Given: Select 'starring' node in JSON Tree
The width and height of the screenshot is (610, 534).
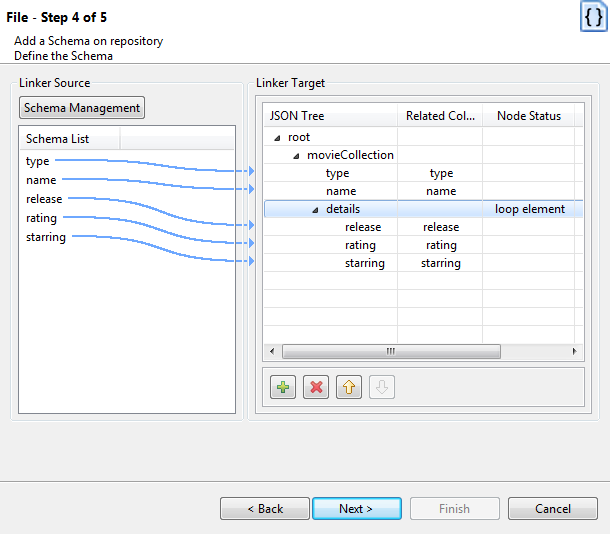Looking at the screenshot, I should click(365, 263).
